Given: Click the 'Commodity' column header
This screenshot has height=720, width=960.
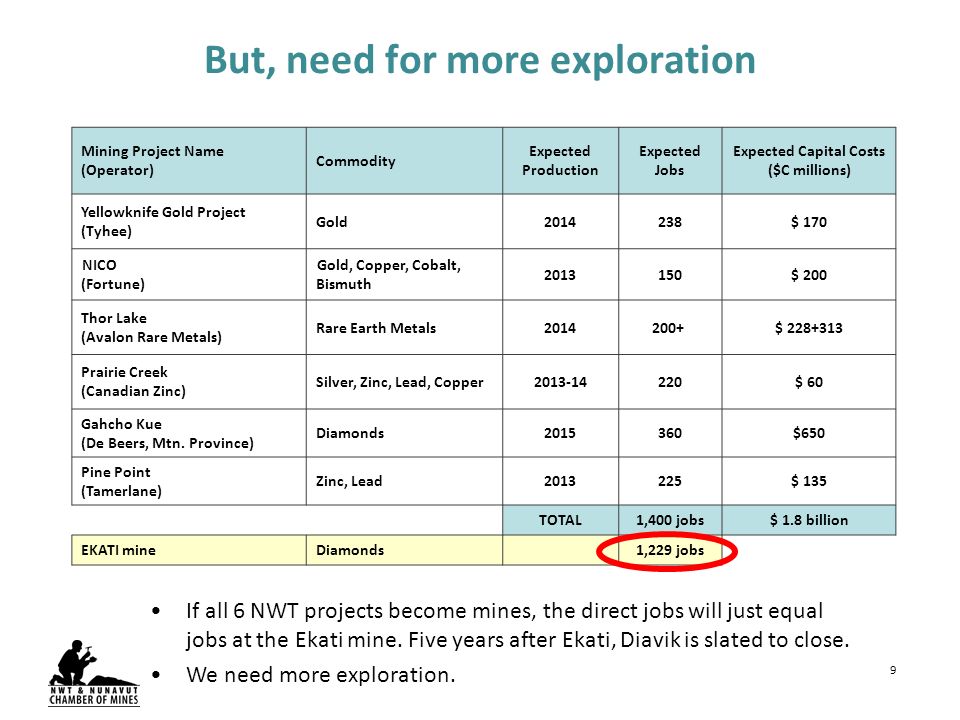Looking at the screenshot, I should point(404,161).
